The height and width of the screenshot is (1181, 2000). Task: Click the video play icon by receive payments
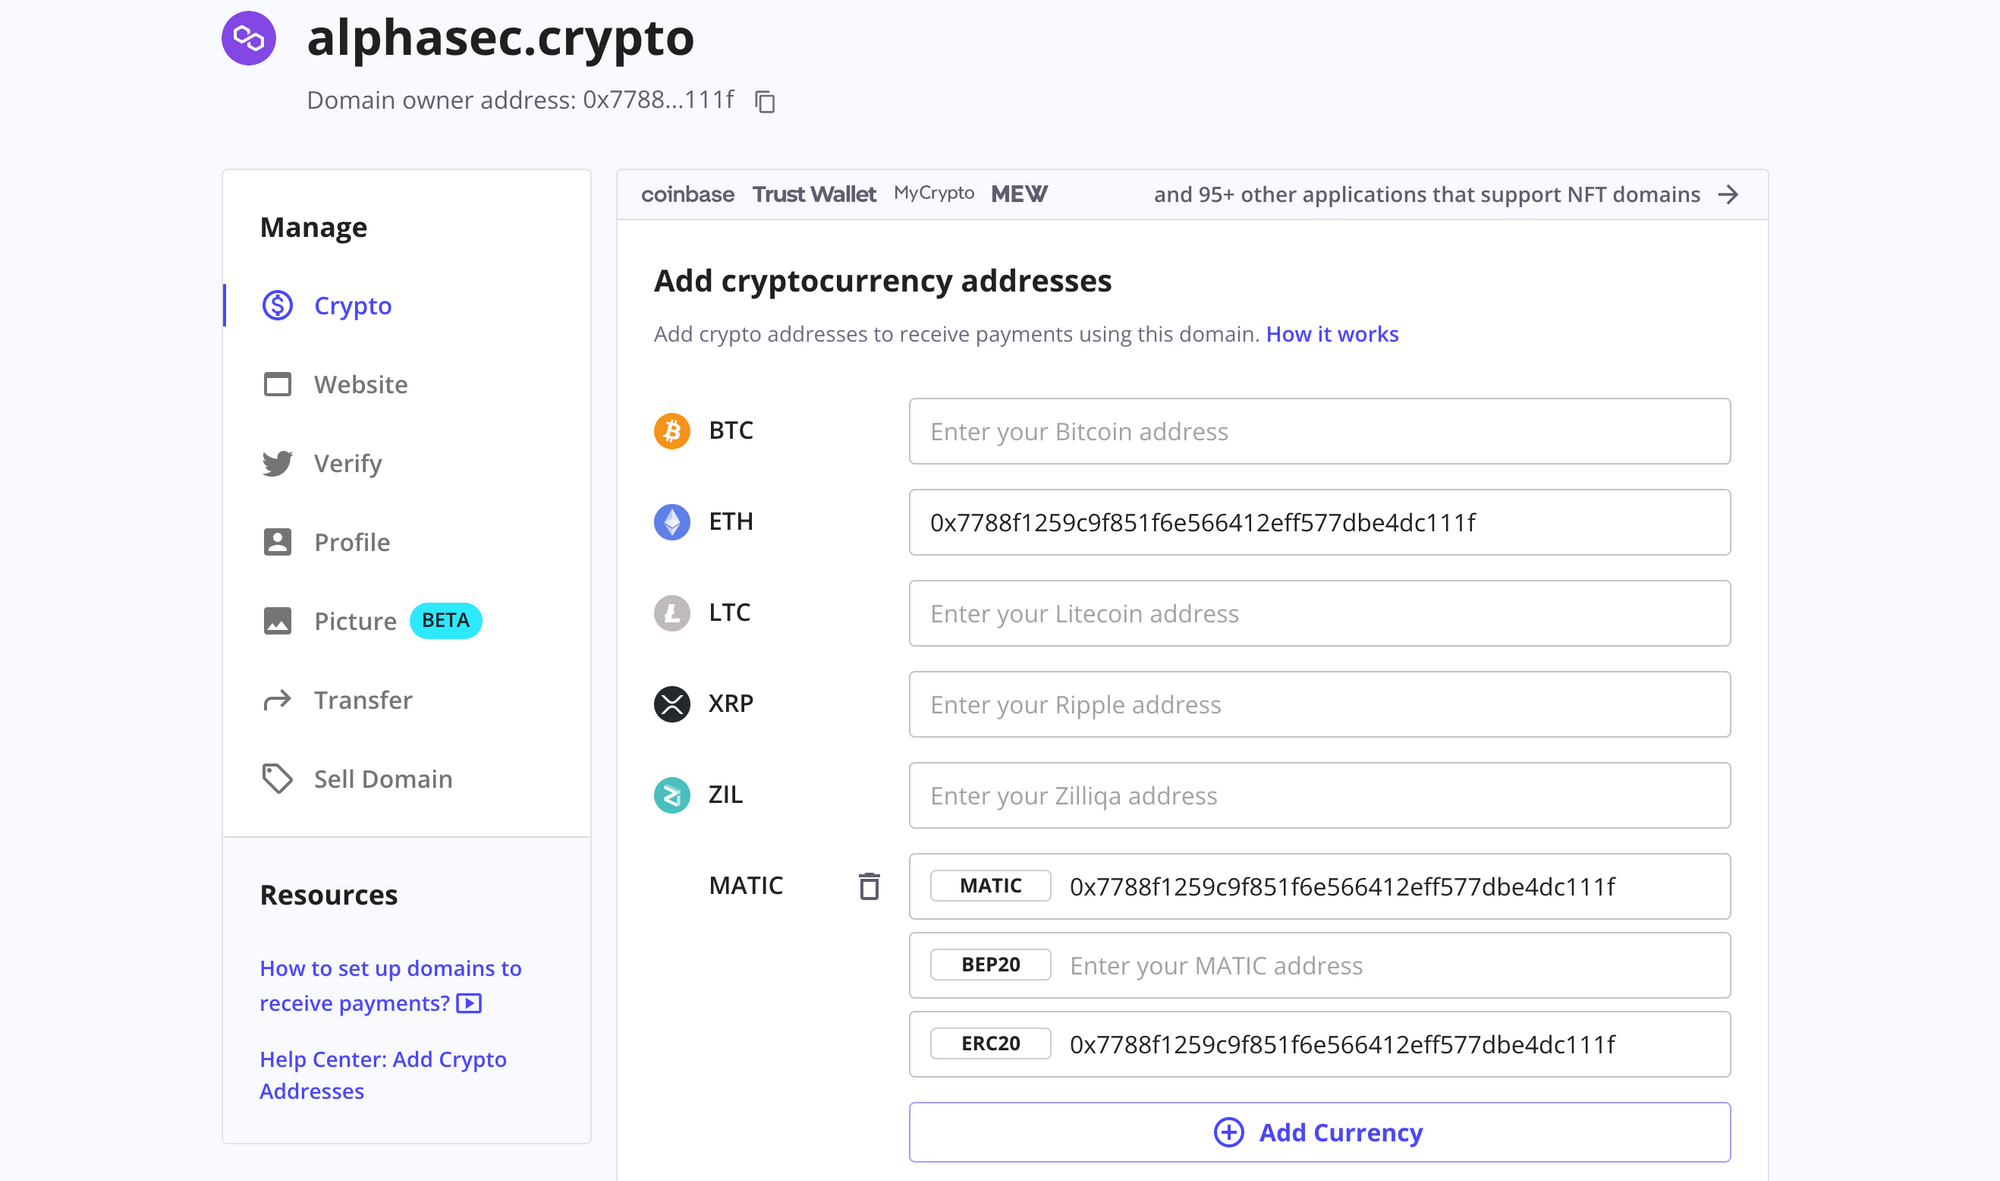469,1003
